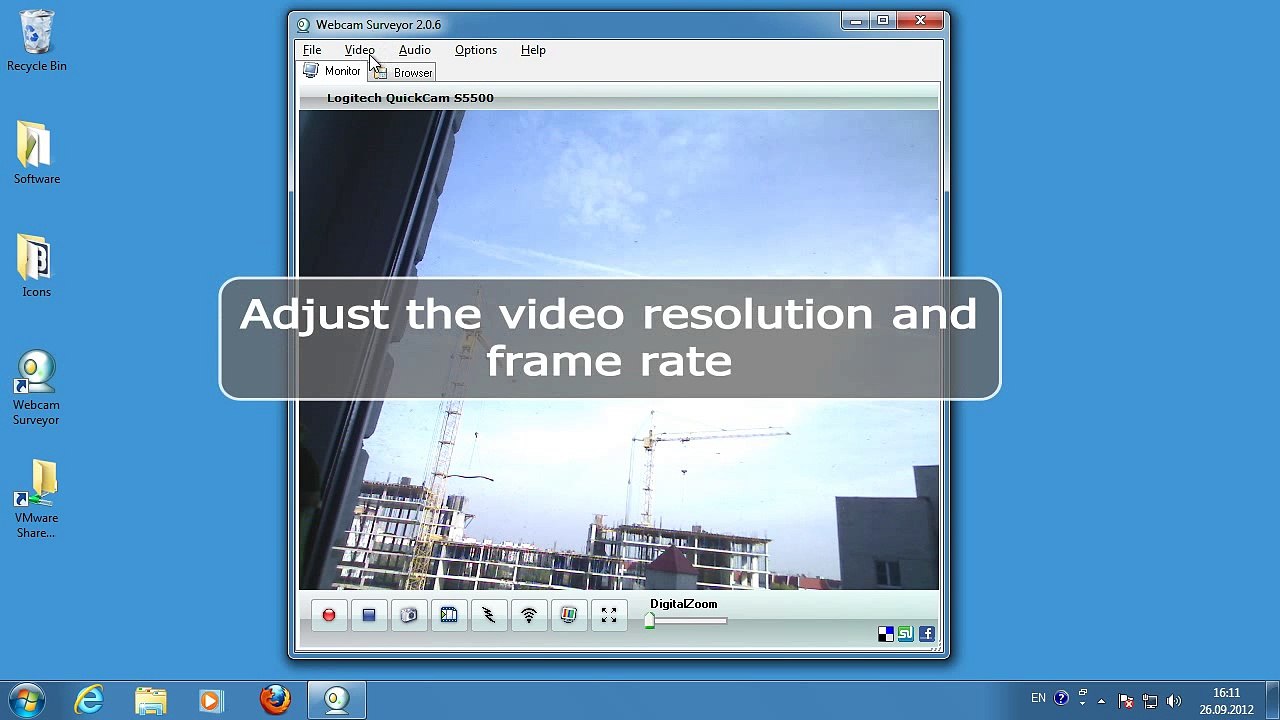Click the DigitalZoom slider track's far end
1280x720 pixels.
click(x=725, y=621)
